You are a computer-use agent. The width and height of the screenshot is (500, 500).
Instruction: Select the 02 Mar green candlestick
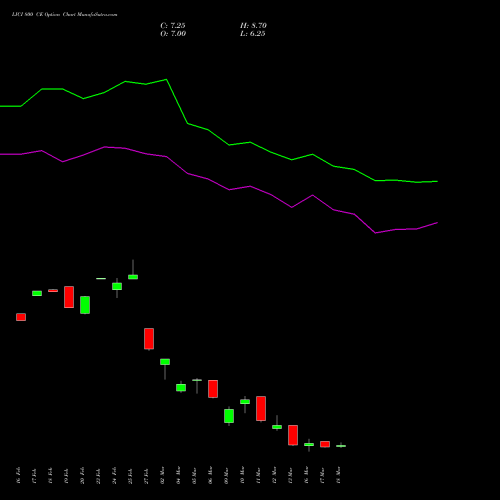coord(165,362)
